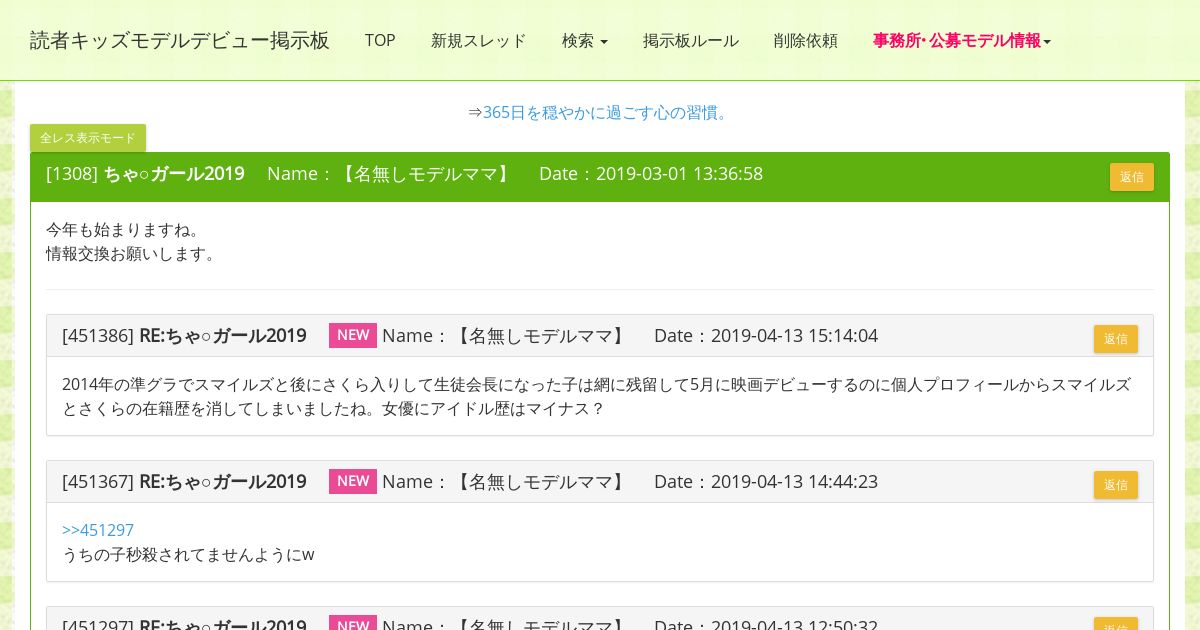
Task: Open 掲示板ルール page
Action: 691,41
